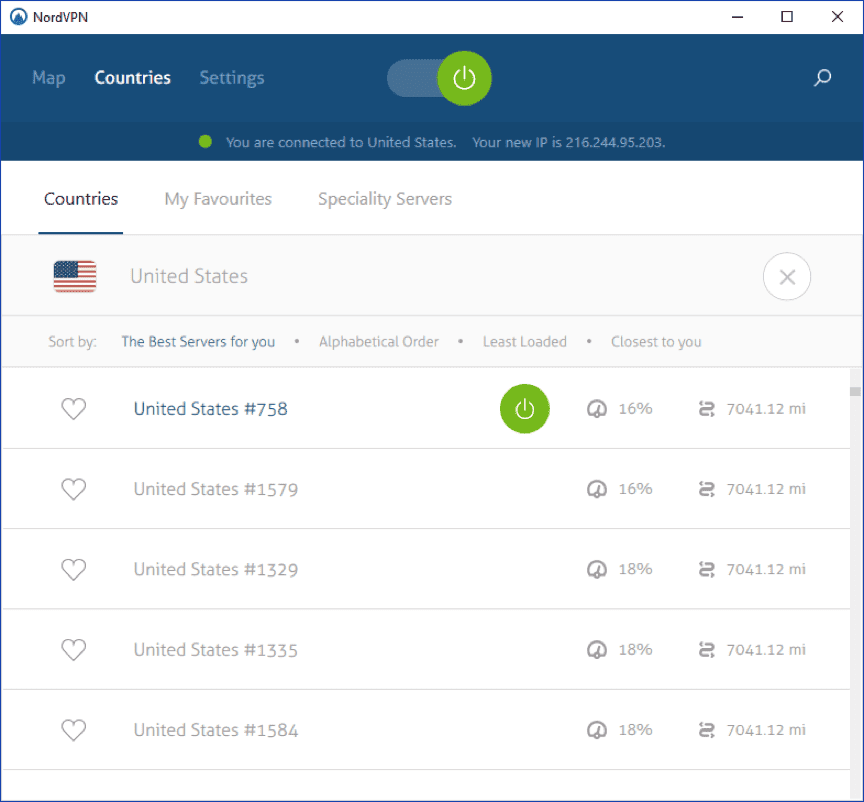Open Settings in top navigation
Image resolution: width=864 pixels, height=802 pixels.
click(x=231, y=78)
